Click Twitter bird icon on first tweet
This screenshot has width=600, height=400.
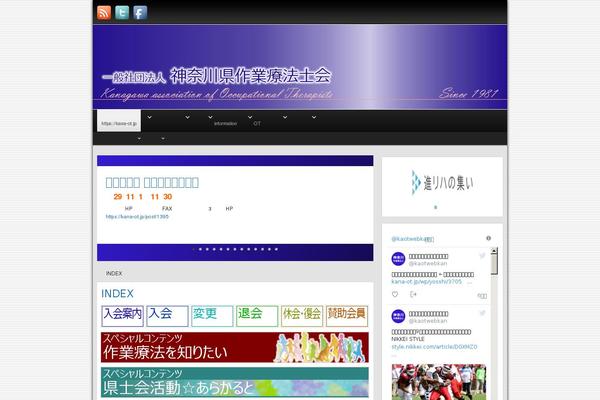click(482, 256)
